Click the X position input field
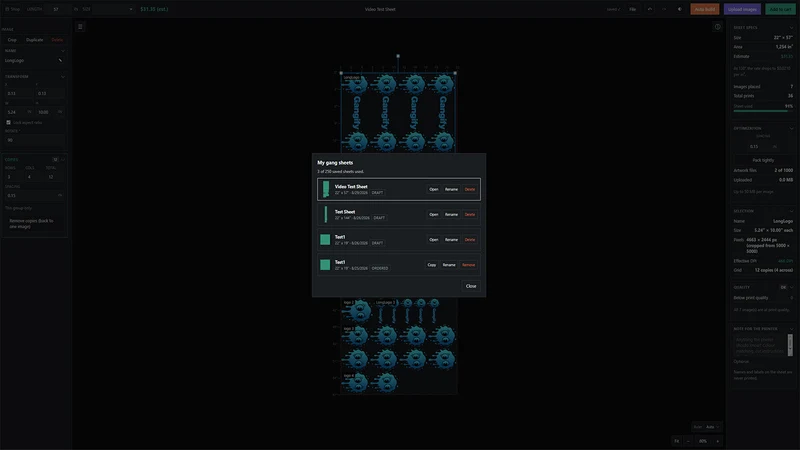800x450 pixels. tap(19, 93)
